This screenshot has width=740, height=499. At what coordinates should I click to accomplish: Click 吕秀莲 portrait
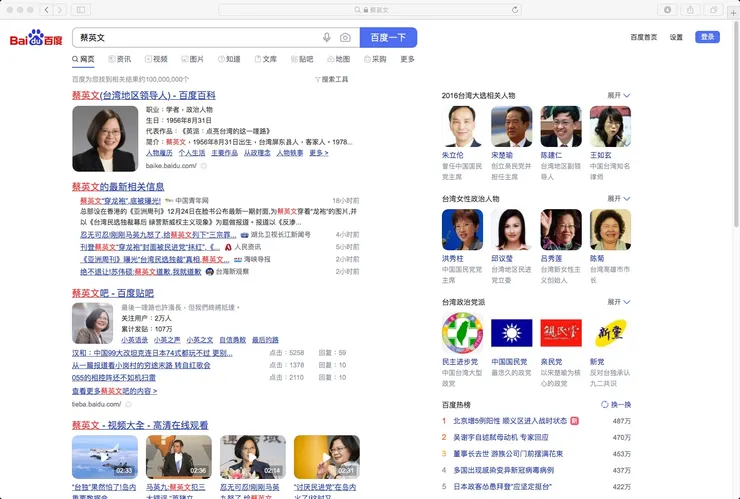point(561,229)
